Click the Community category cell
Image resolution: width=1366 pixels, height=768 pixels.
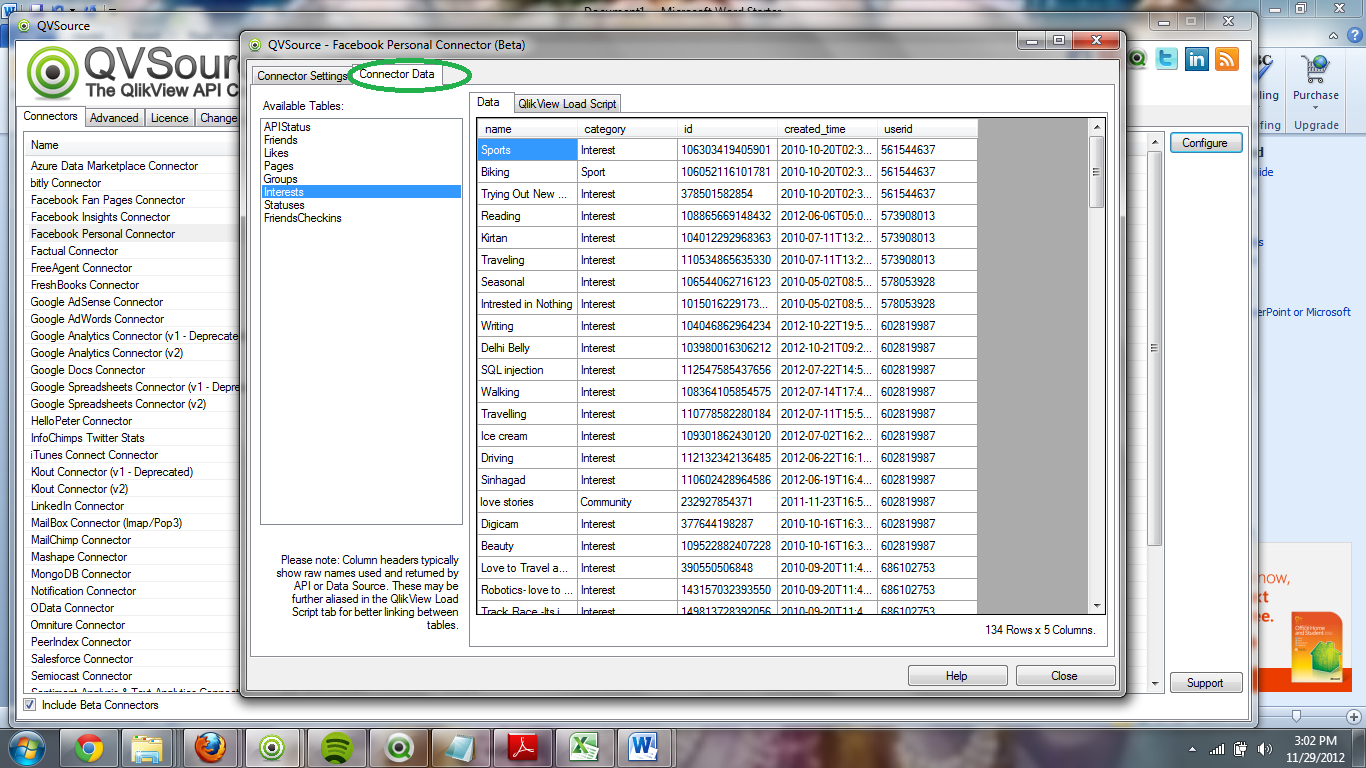pyautogui.click(x=627, y=502)
